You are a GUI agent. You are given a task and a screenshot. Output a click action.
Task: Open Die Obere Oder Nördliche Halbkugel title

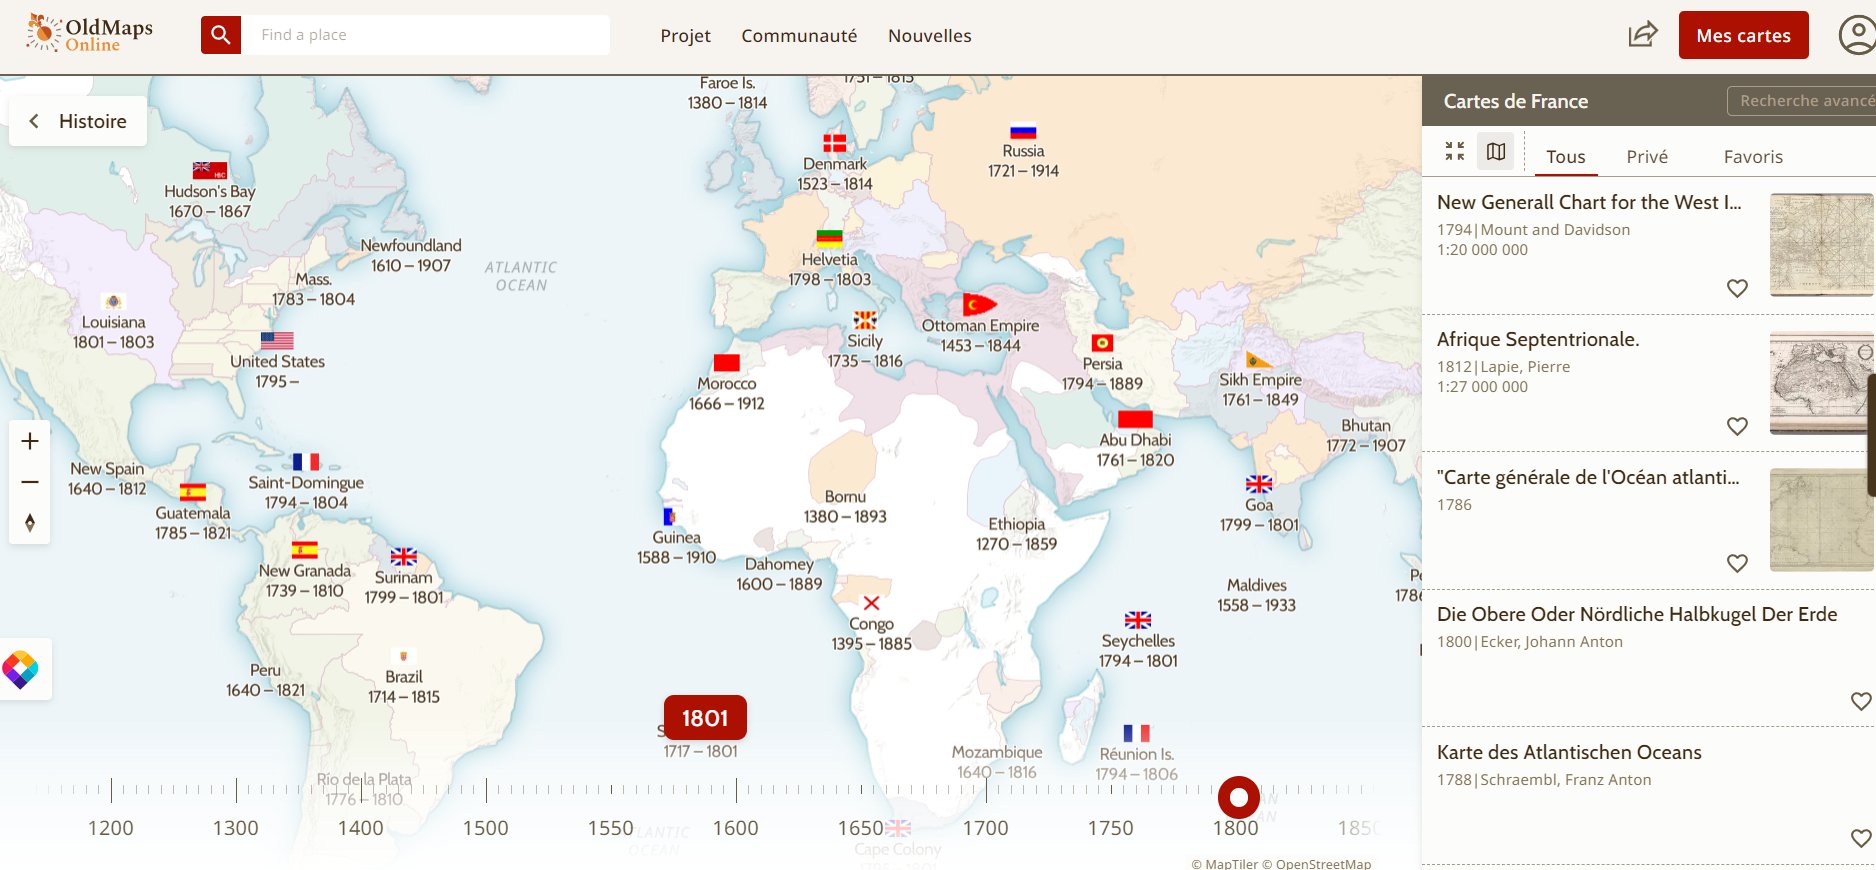pos(1637,614)
